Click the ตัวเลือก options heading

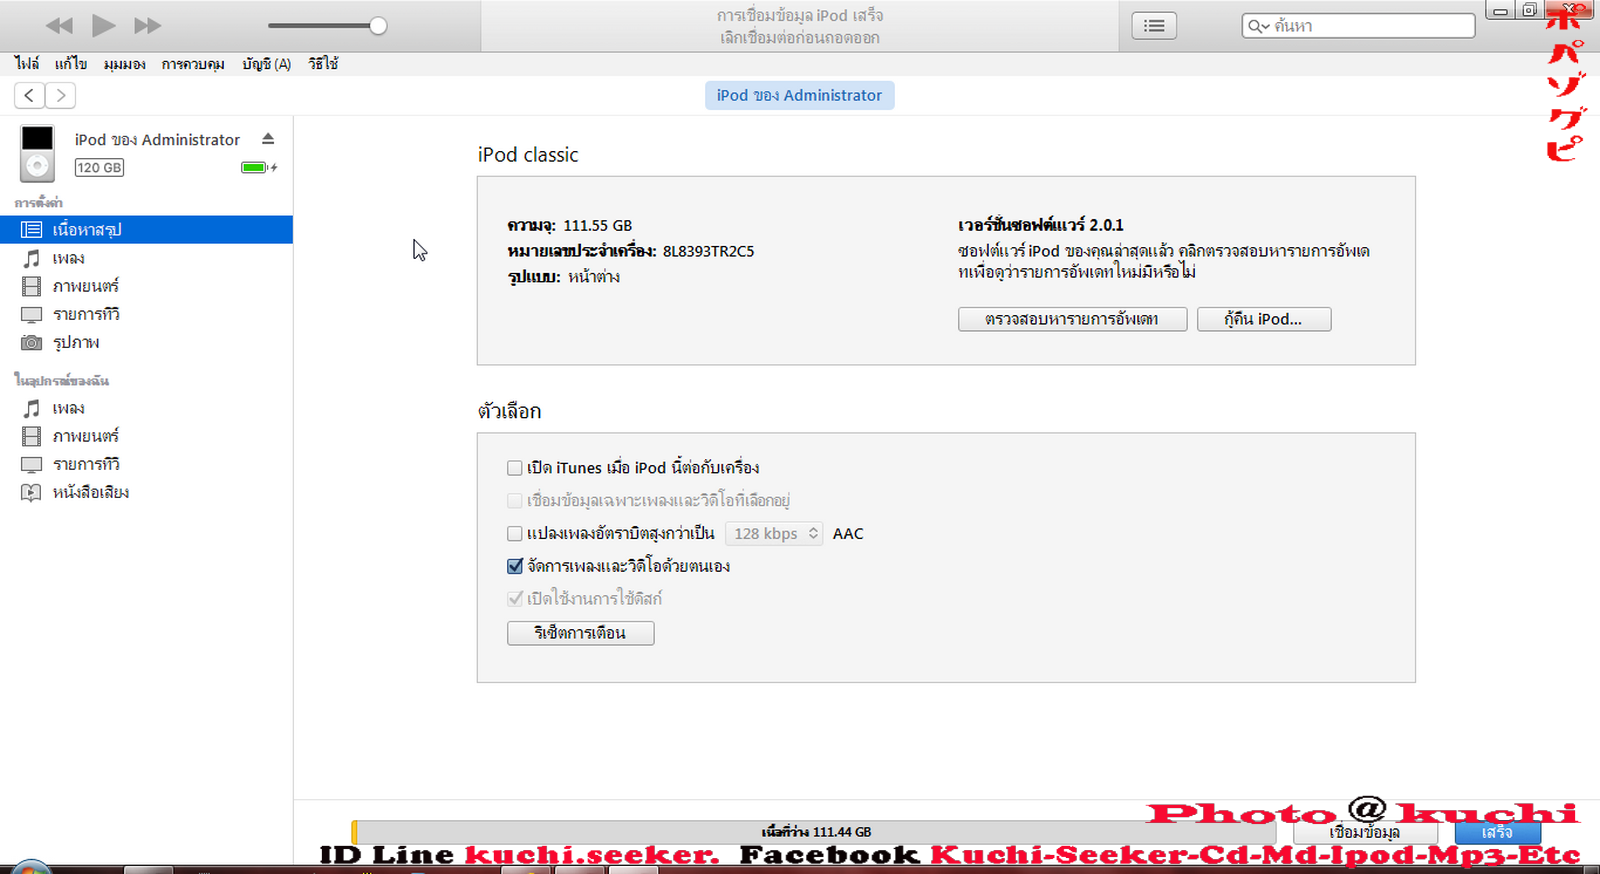point(509,411)
